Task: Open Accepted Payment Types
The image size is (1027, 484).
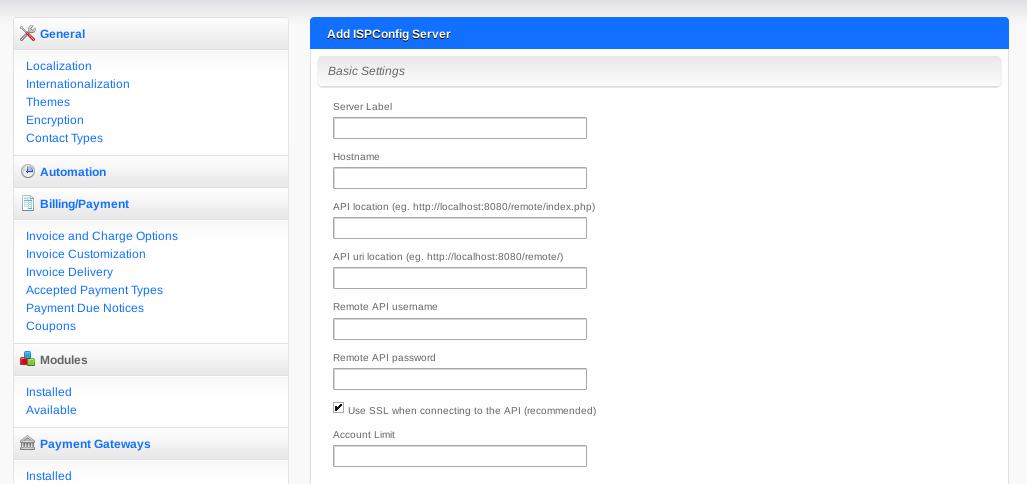Action: pos(94,290)
